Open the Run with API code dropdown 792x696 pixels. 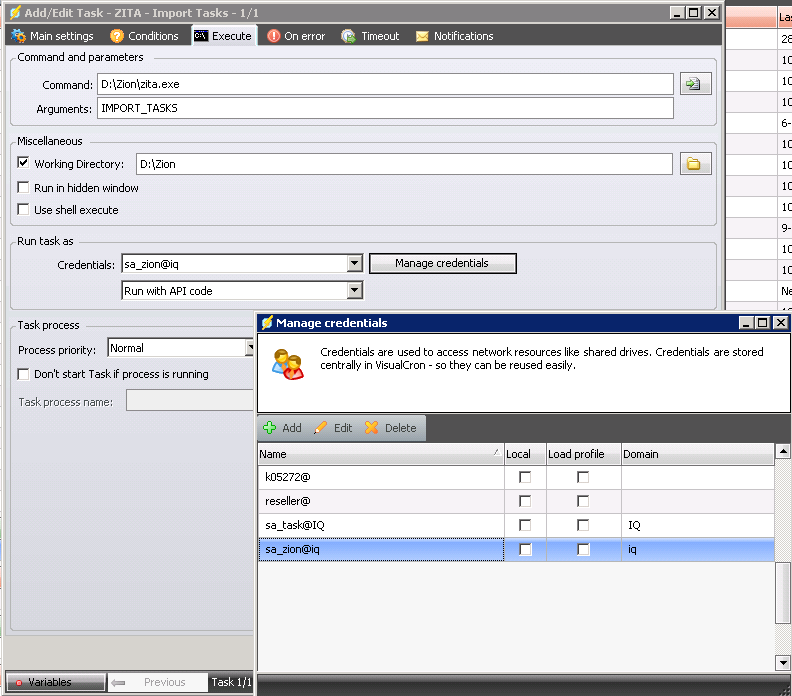[354, 291]
